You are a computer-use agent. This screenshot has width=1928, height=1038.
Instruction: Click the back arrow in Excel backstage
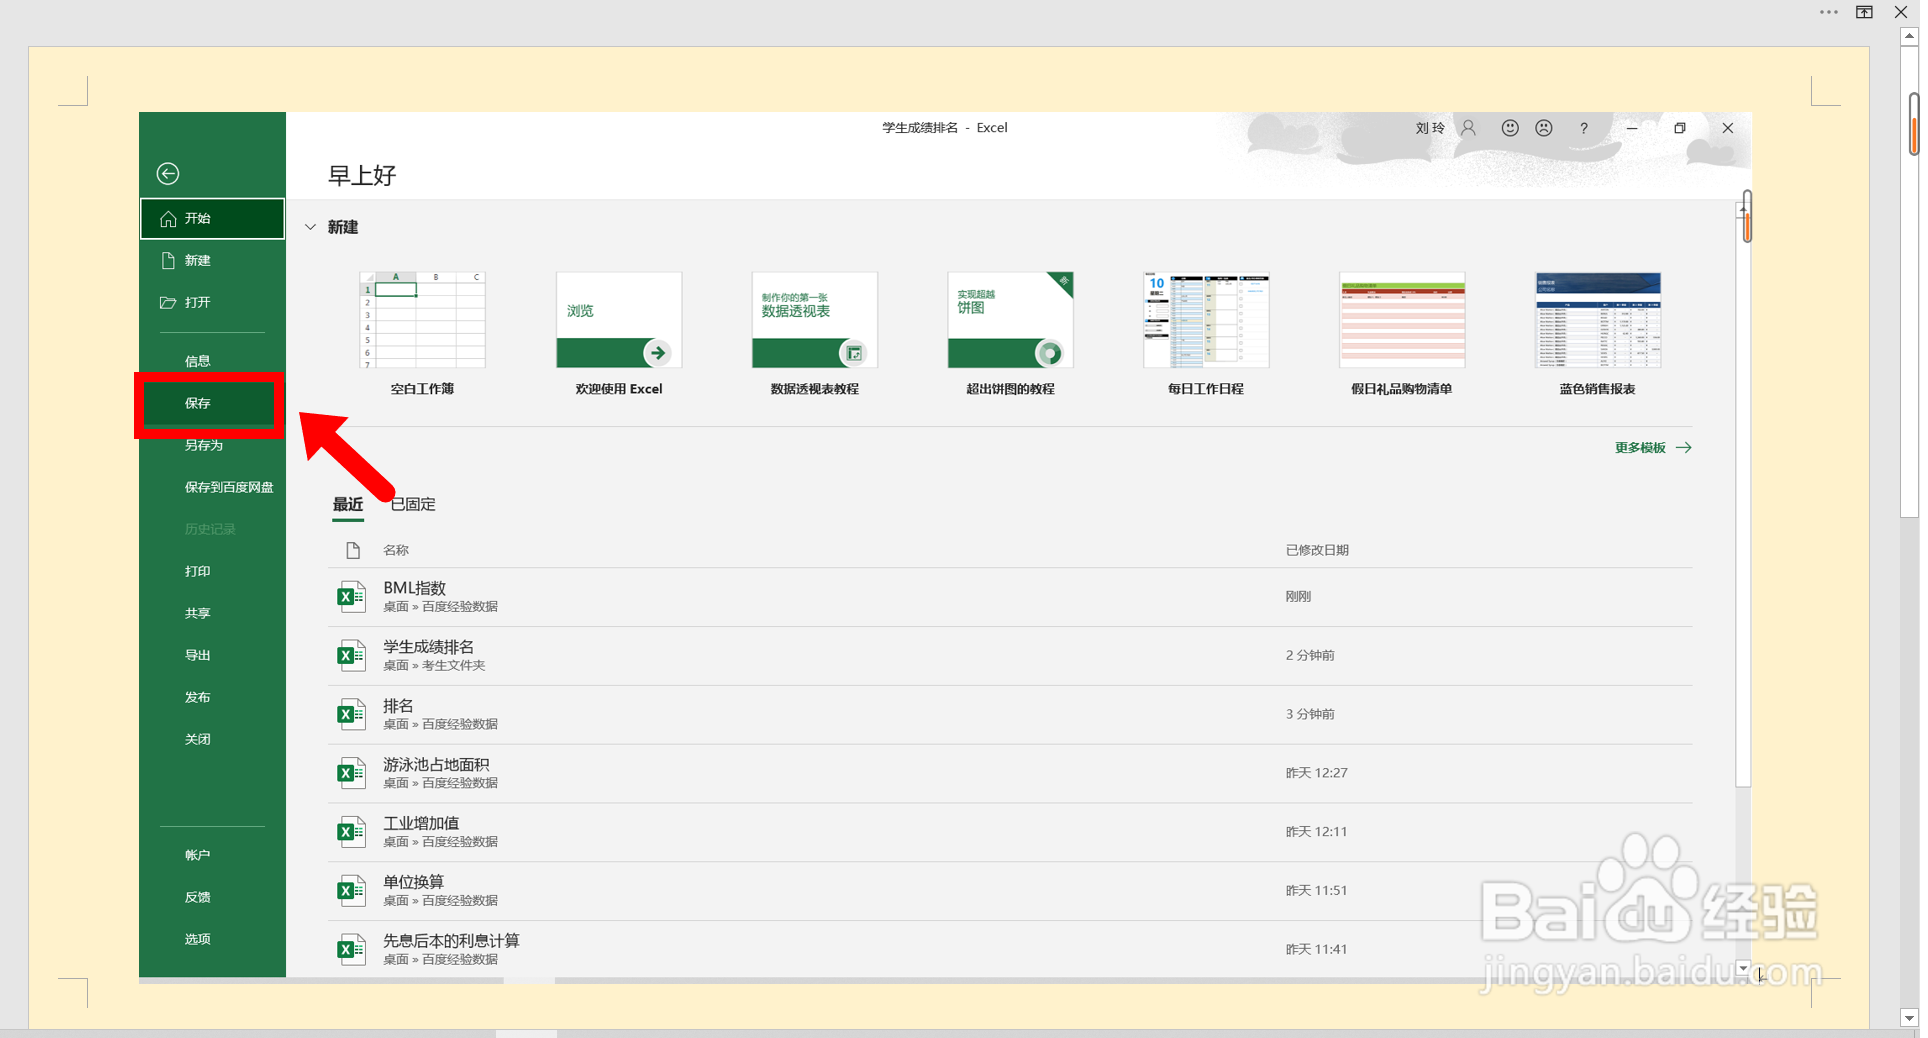[x=168, y=174]
